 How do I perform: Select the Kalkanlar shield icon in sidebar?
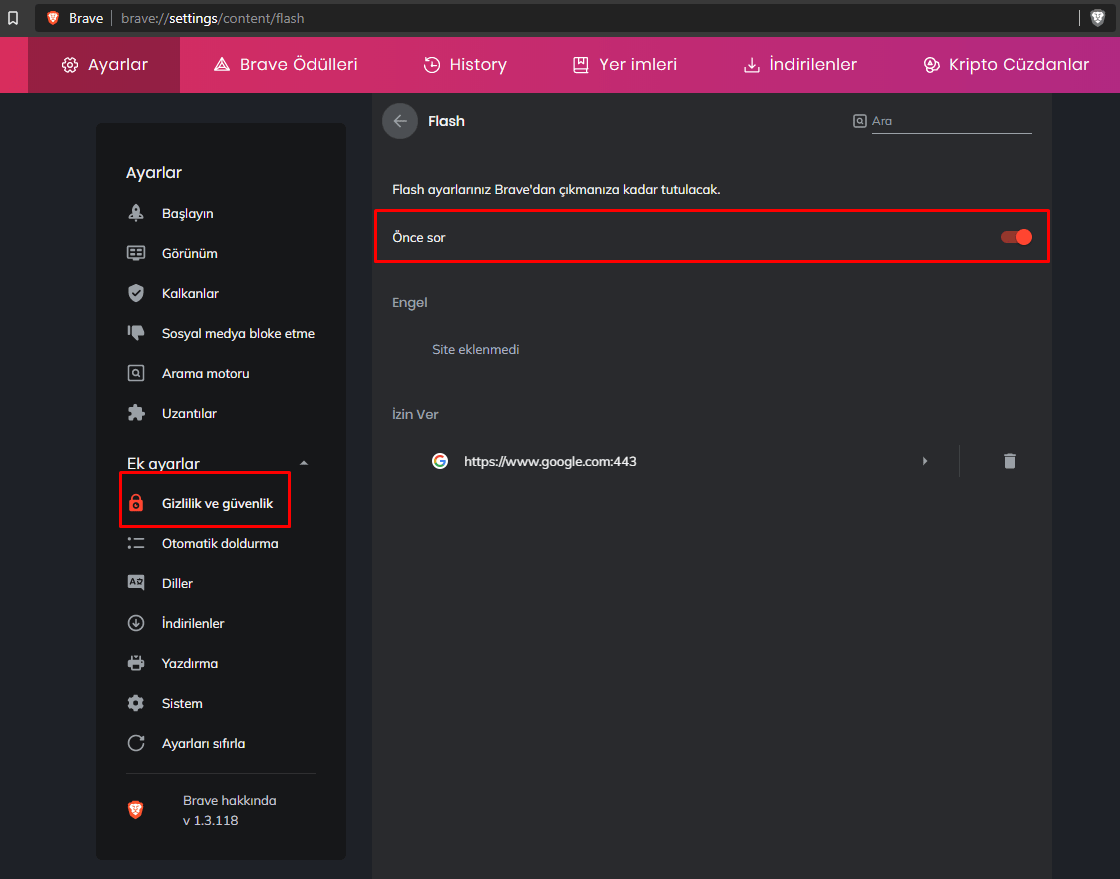coord(136,293)
